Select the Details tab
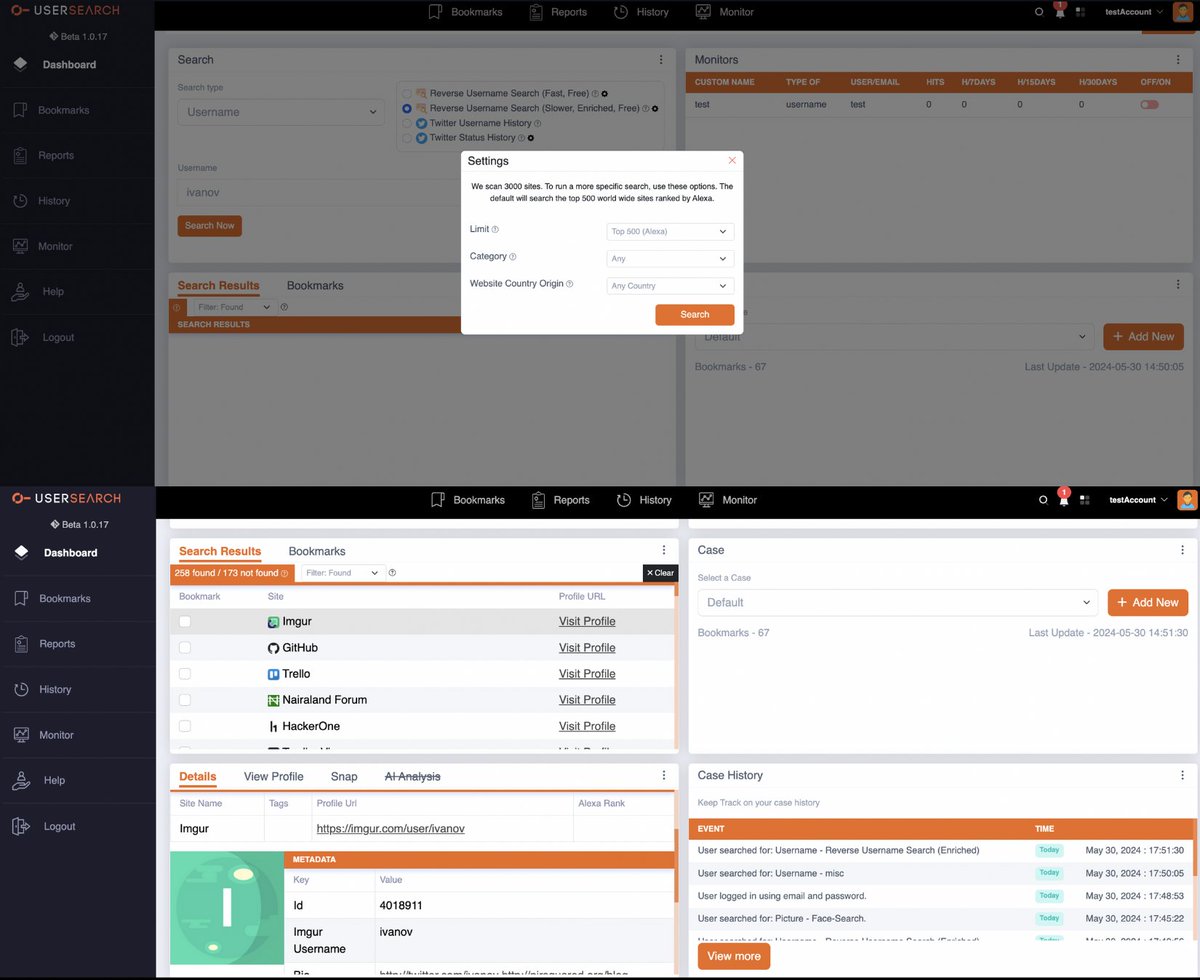 198,776
